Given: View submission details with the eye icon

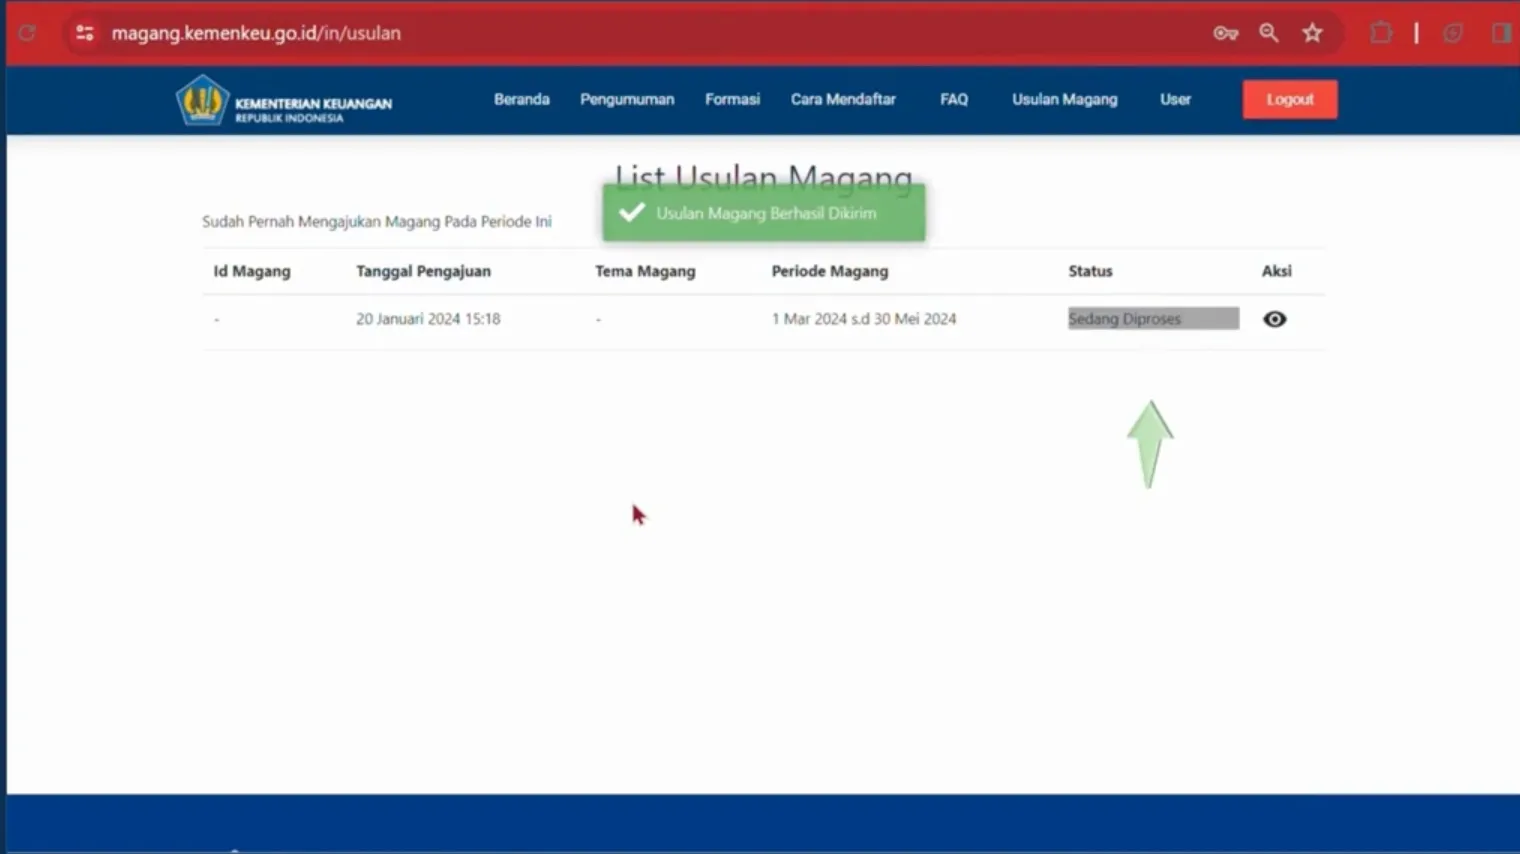Looking at the screenshot, I should point(1274,319).
